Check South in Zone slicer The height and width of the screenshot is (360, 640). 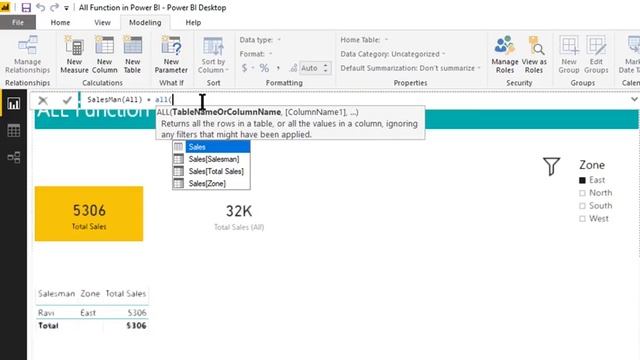click(582, 206)
